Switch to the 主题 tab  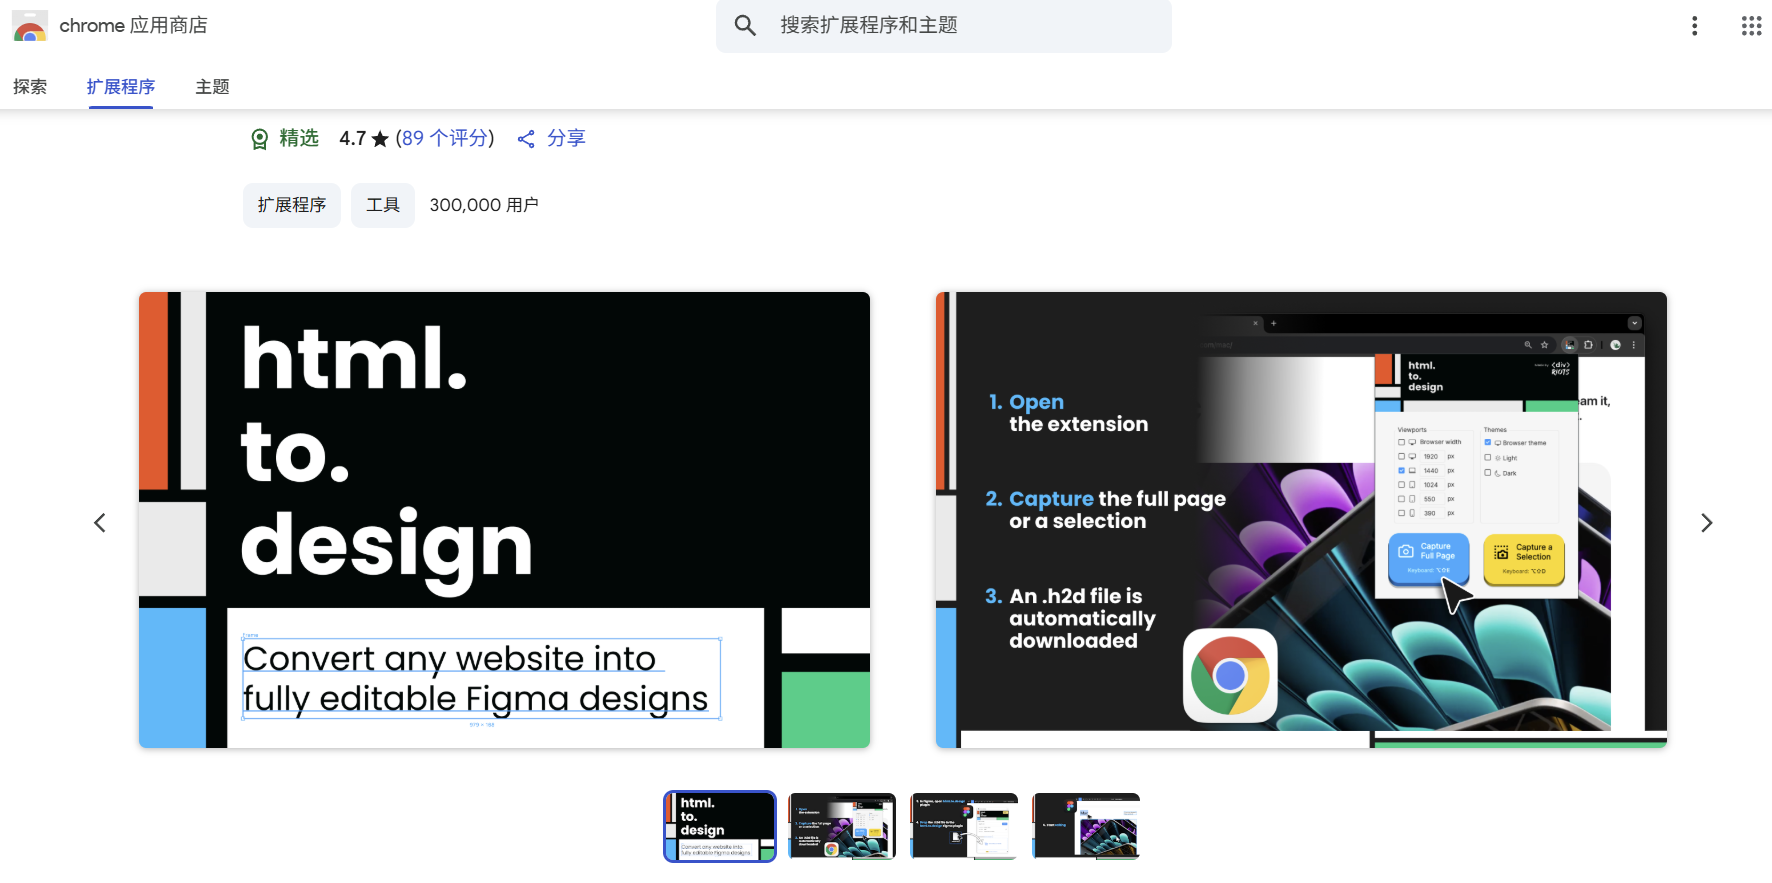[x=212, y=87]
